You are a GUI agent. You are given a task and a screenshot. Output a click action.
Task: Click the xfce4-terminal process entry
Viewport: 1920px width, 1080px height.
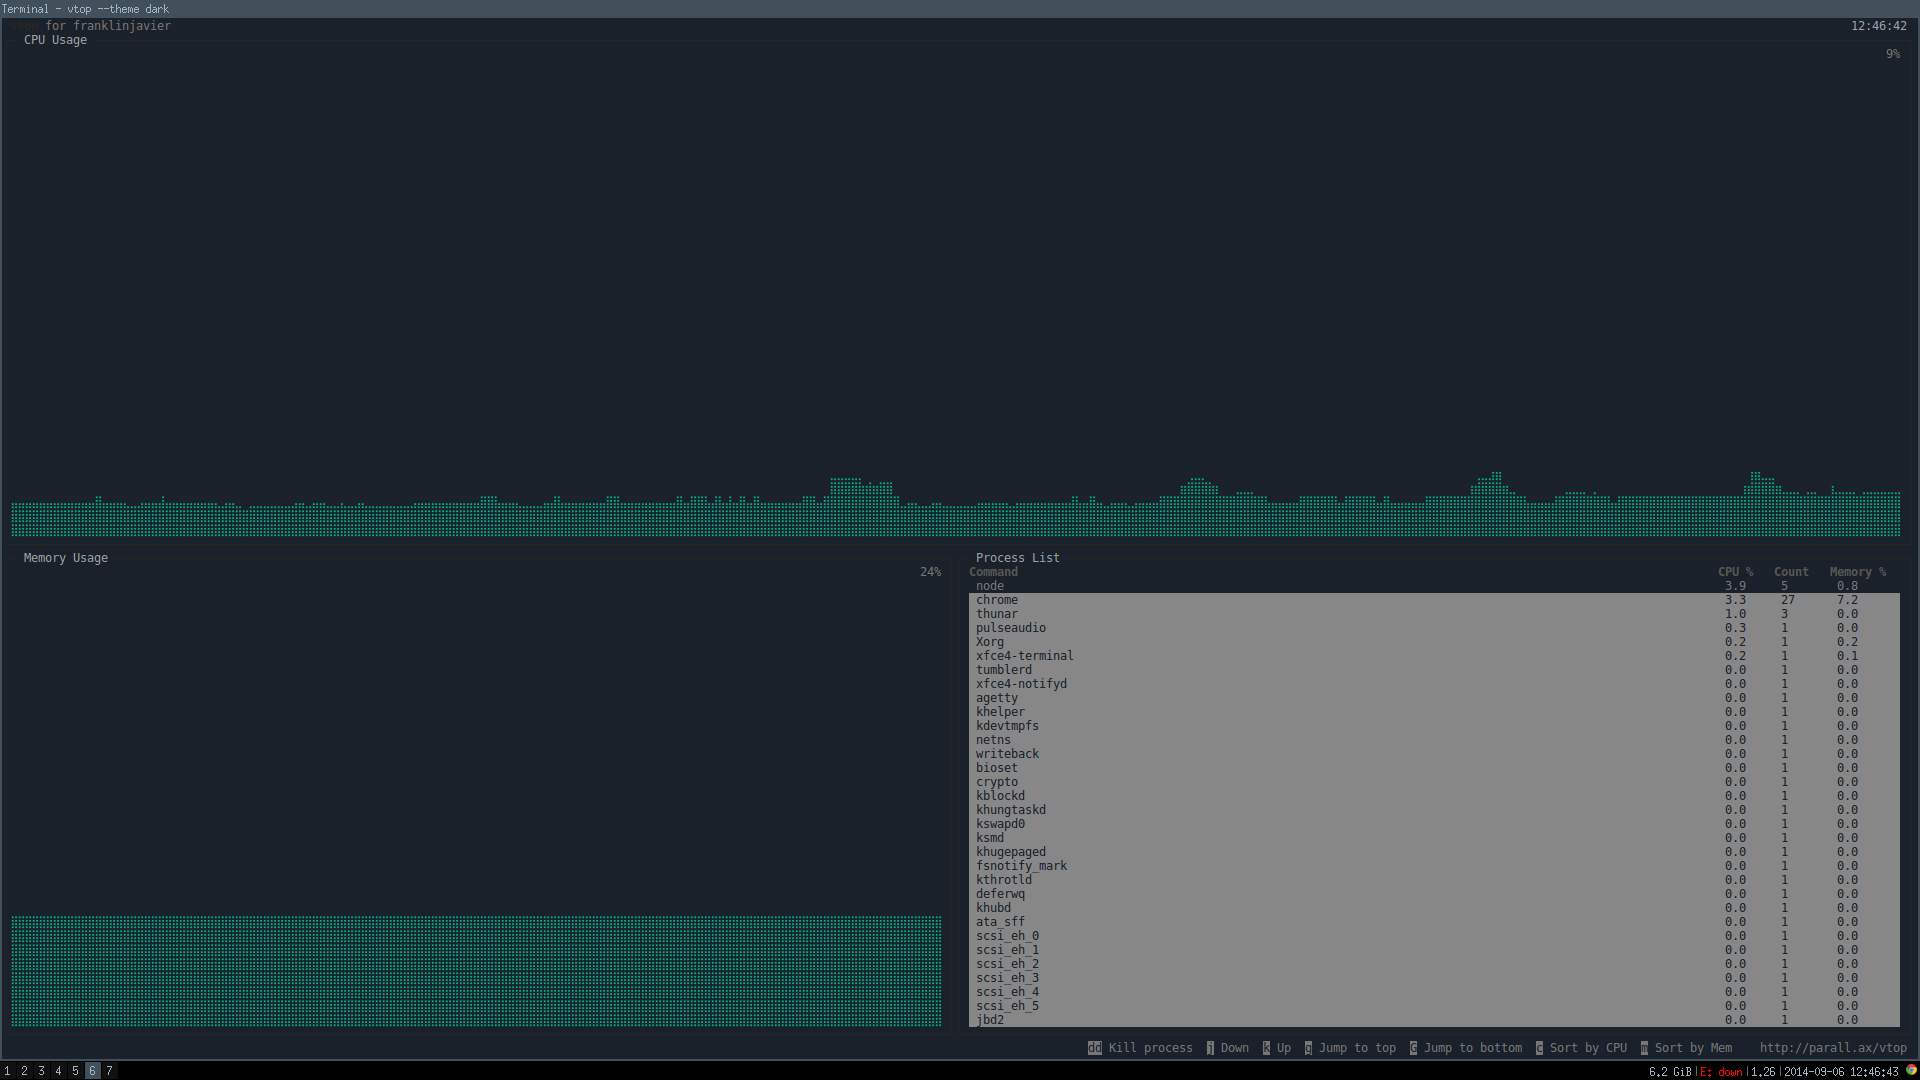tap(1024, 656)
